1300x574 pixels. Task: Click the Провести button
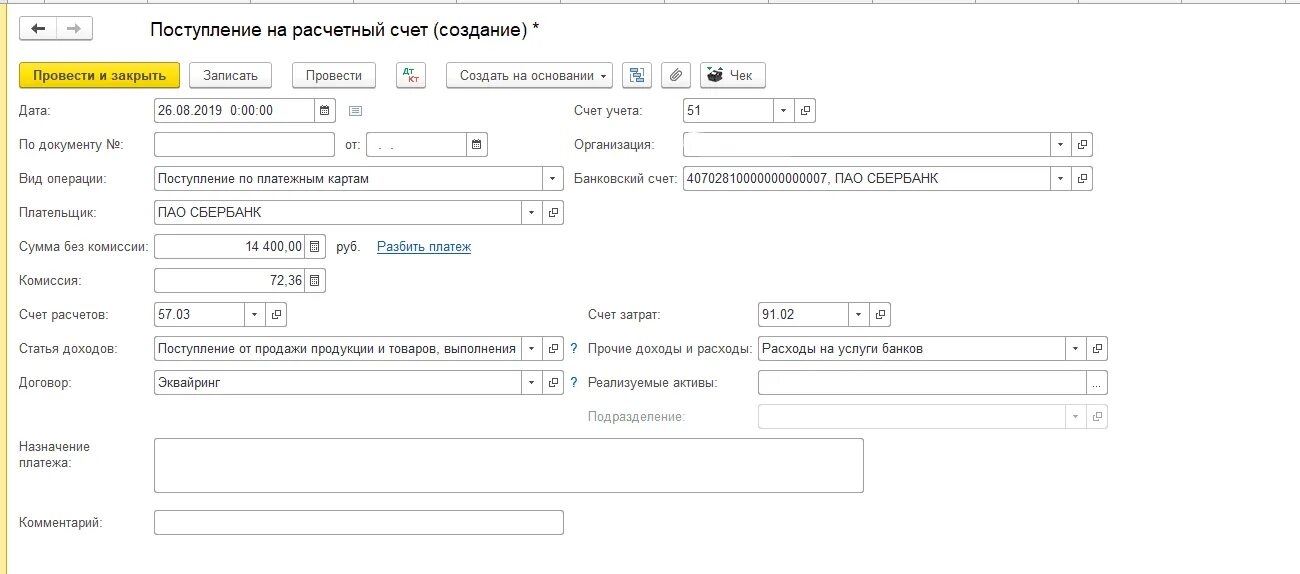tap(334, 75)
